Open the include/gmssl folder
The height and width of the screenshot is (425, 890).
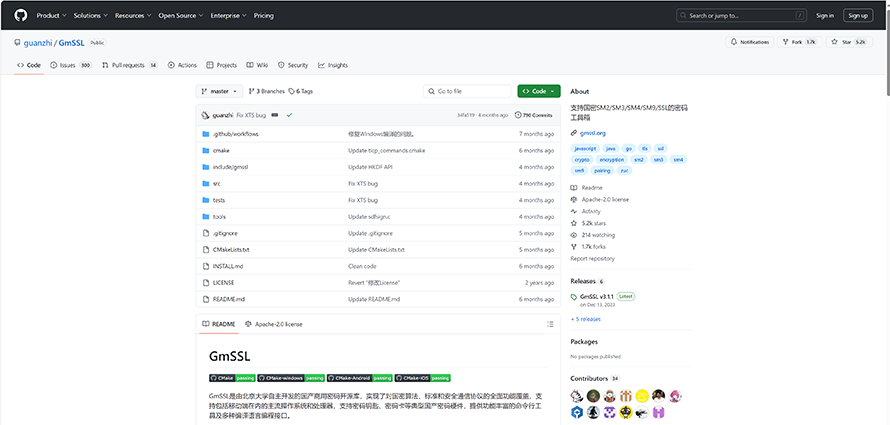coord(230,167)
